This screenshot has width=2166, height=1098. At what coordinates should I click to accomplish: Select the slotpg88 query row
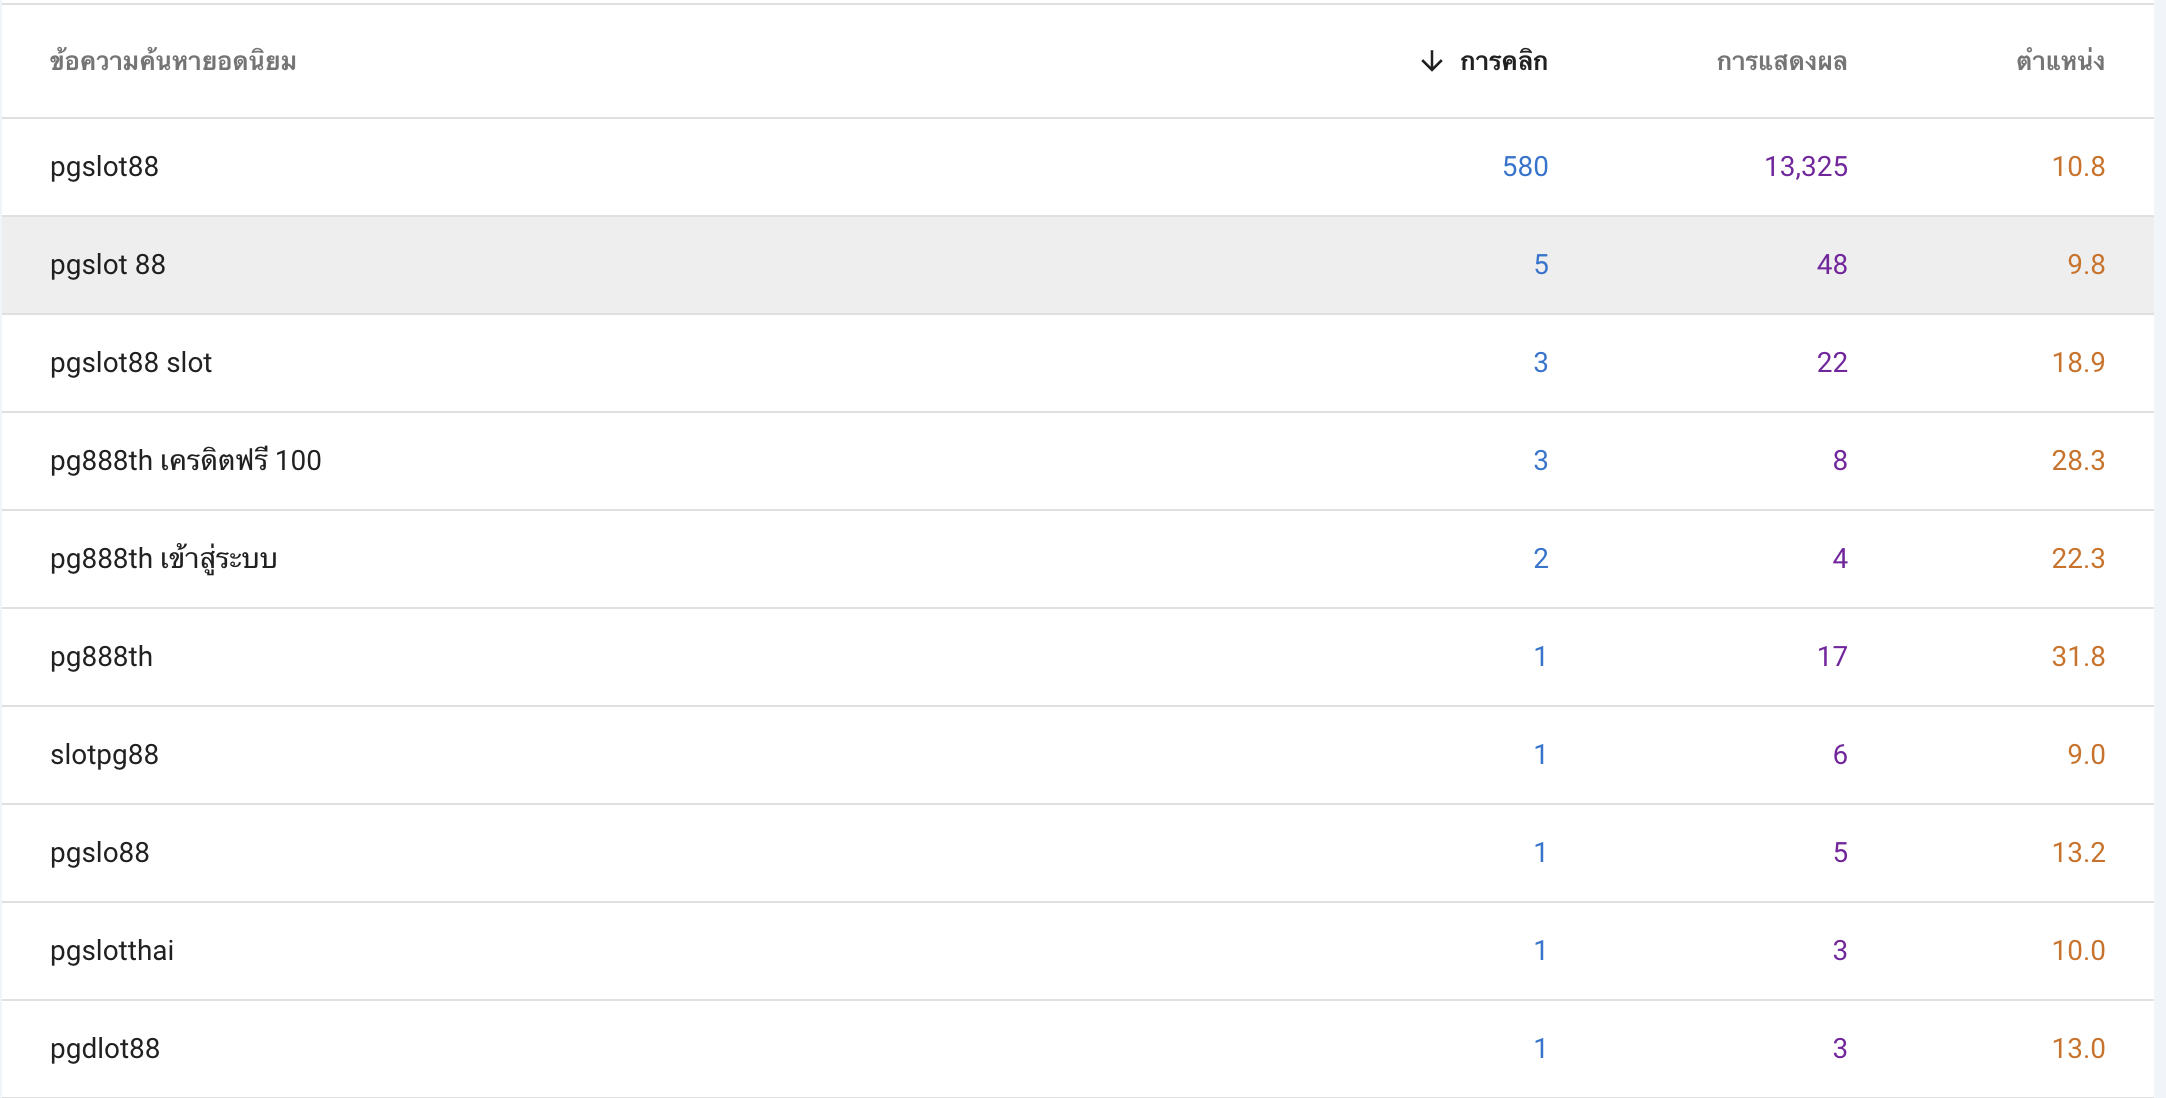click(1078, 755)
